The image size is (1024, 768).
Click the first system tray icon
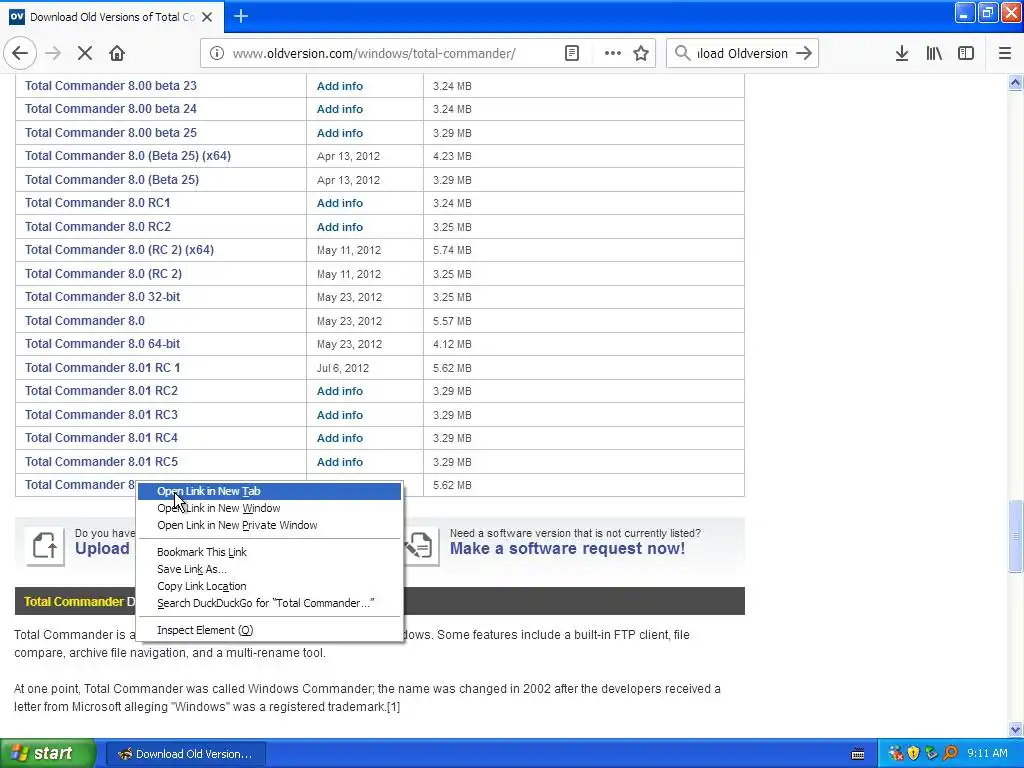pyautogui.click(x=896, y=754)
